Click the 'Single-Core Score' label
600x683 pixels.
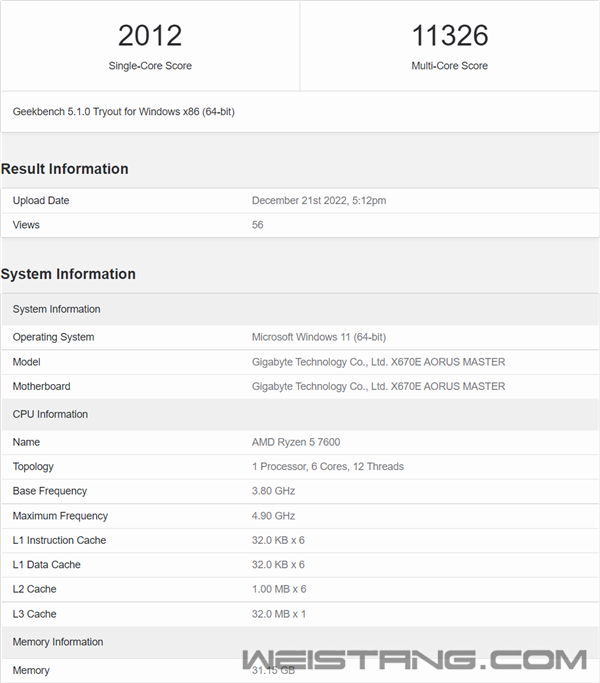click(150, 66)
